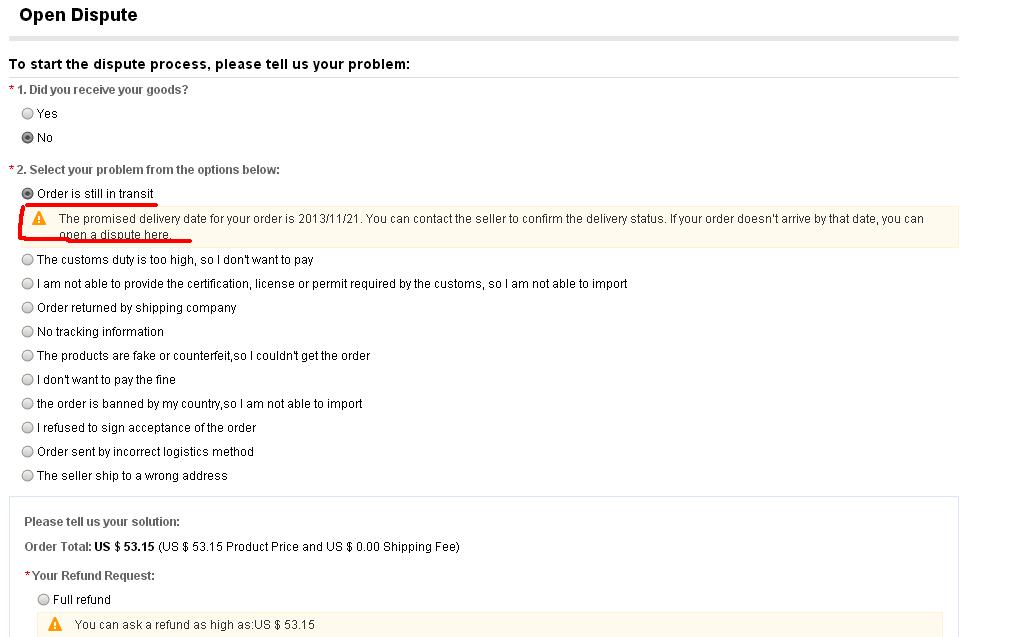Screen dimensions: 1009x637
Task: Choose 'Order returned by shipping company'
Action: point(27,308)
